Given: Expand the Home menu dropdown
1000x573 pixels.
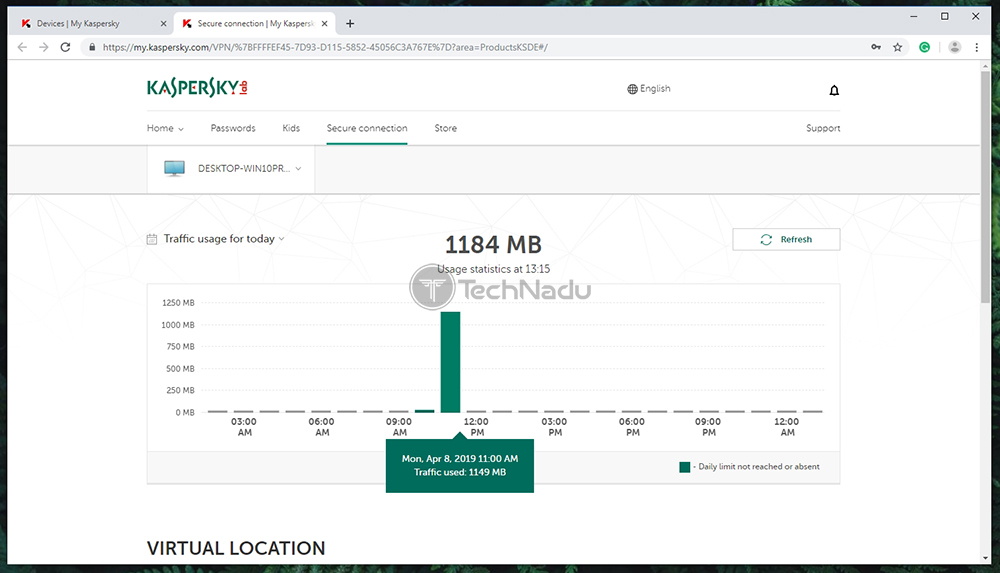Looking at the screenshot, I should click(165, 128).
